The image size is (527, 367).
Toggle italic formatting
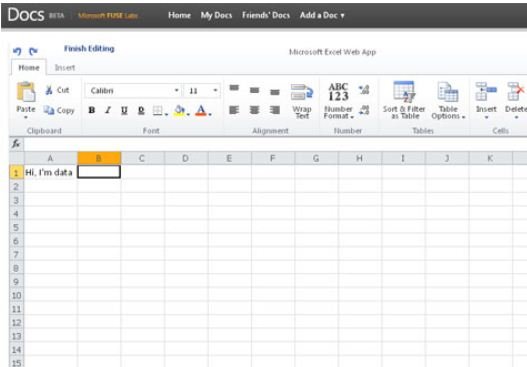(x=108, y=110)
